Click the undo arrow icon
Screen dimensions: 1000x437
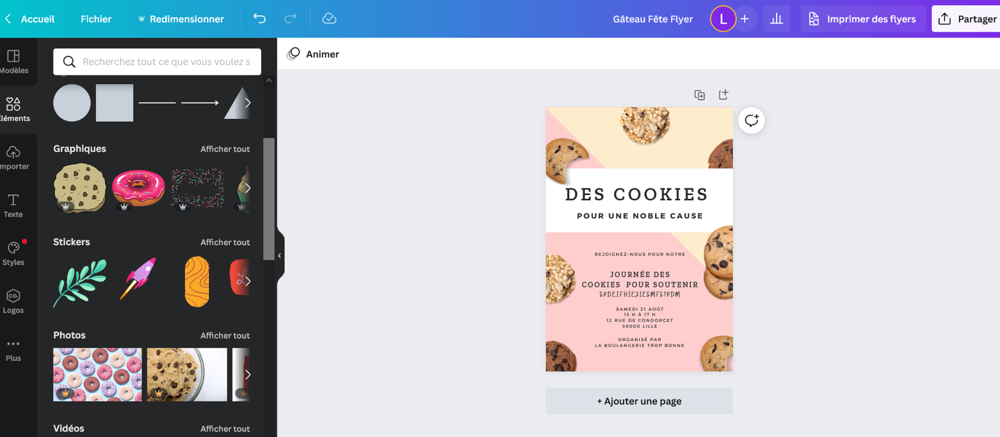260,19
